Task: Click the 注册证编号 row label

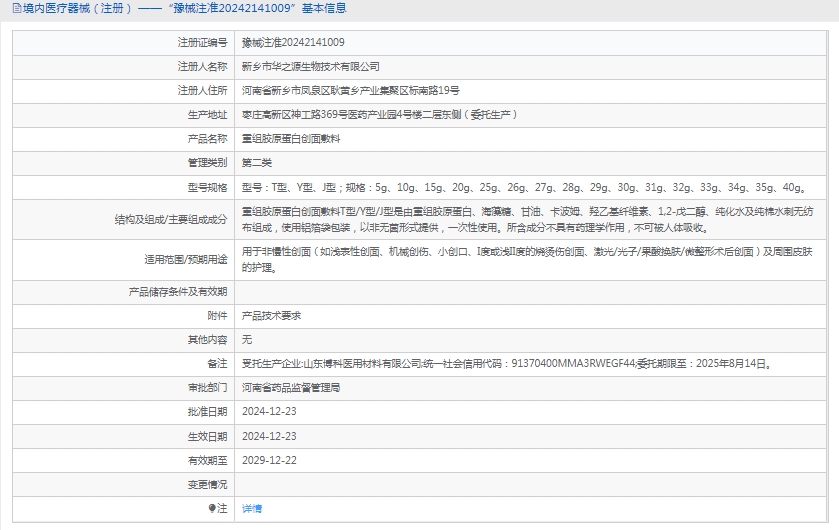Action: pyautogui.click(x=202, y=42)
